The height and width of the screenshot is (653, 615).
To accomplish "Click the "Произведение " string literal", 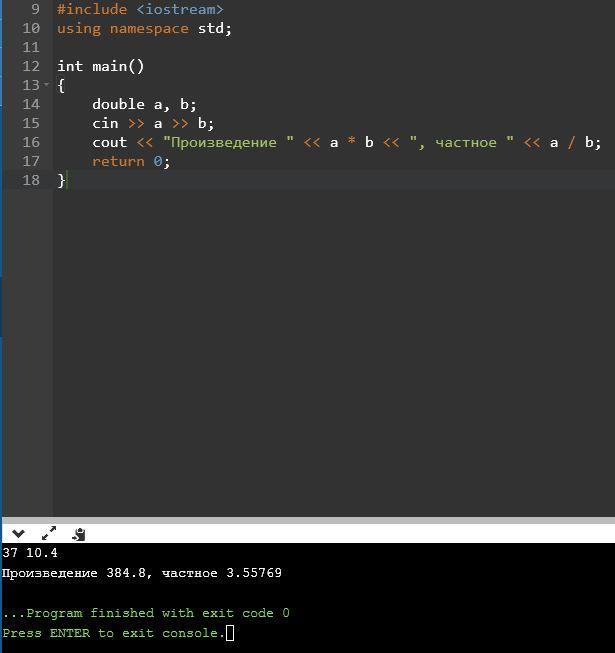I will point(228,142).
